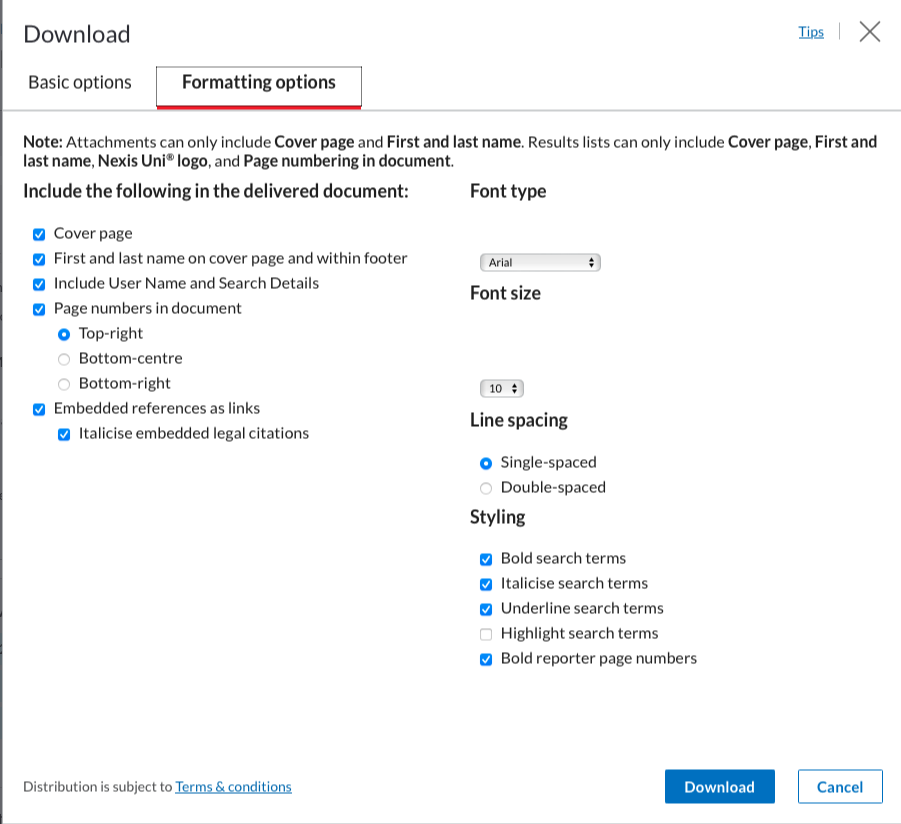901x824 pixels.
Task: Uncheck Bold search terms
Action: (486, 559)
